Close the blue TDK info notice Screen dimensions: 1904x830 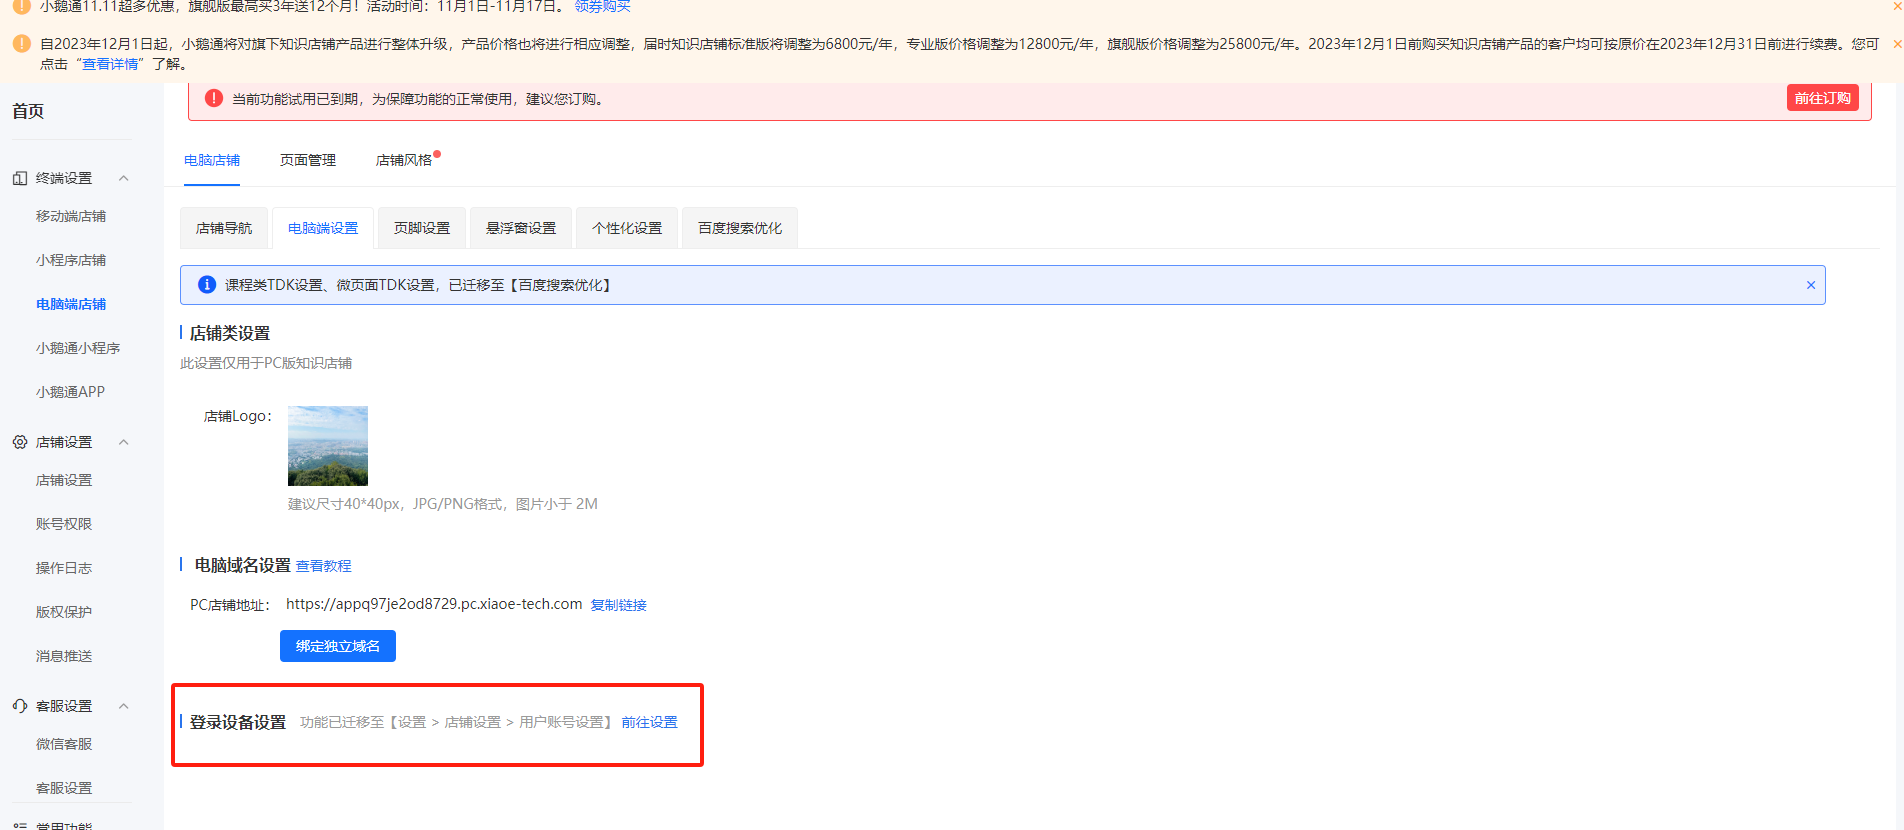(x=1811, y=285)
